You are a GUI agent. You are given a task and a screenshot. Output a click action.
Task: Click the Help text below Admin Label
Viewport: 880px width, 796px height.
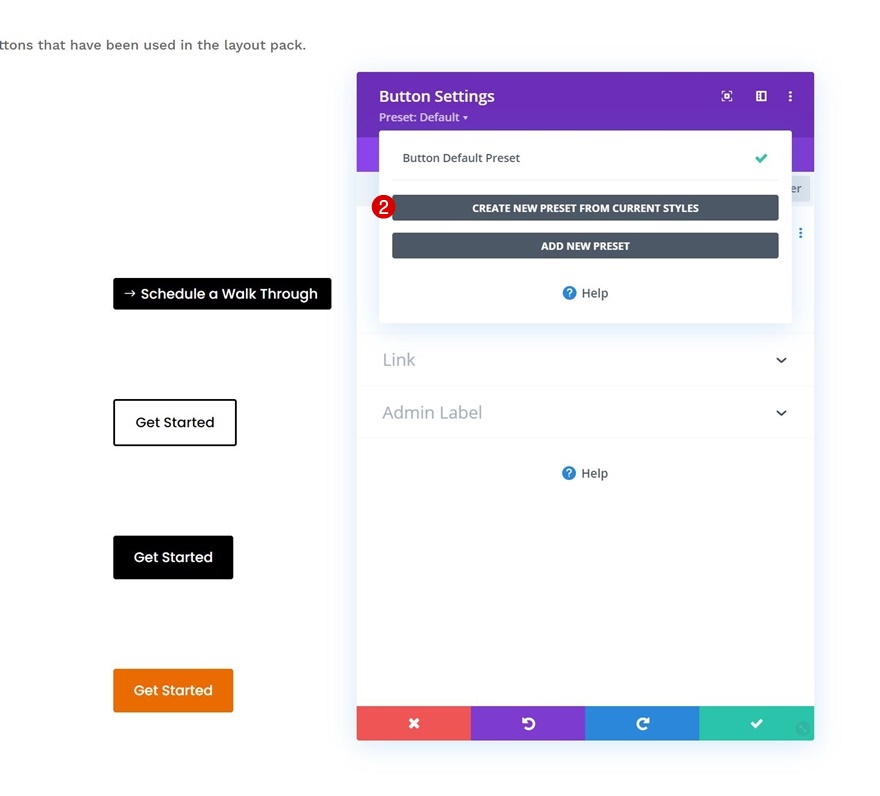click(x=594, y=473)
